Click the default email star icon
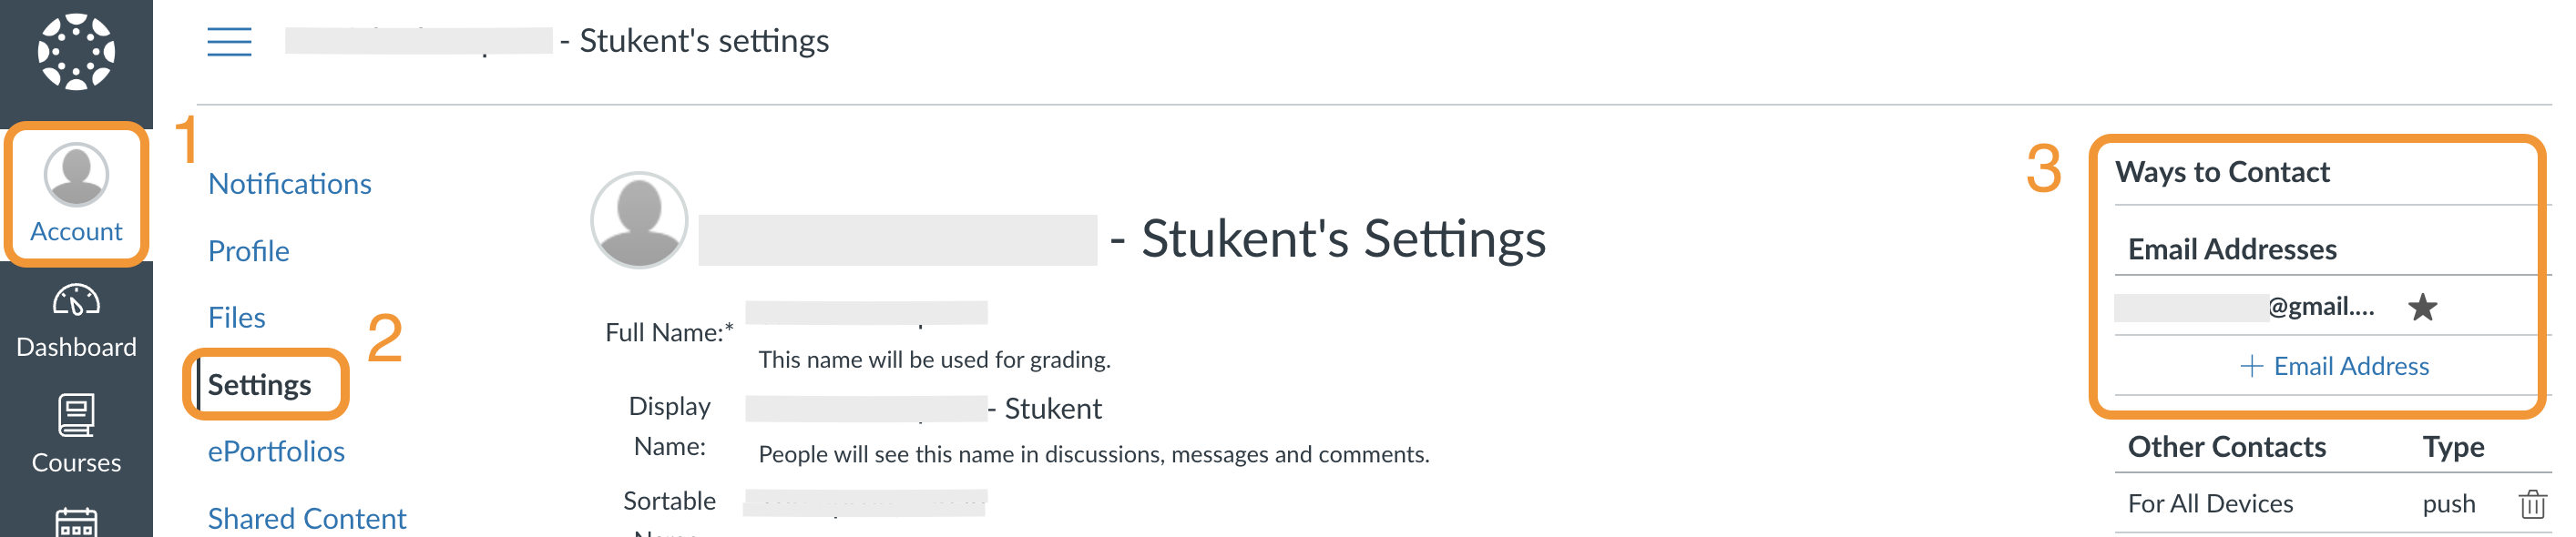Screen dimensions: 2576x537 pyautogui.click(x=2422, y=307)
